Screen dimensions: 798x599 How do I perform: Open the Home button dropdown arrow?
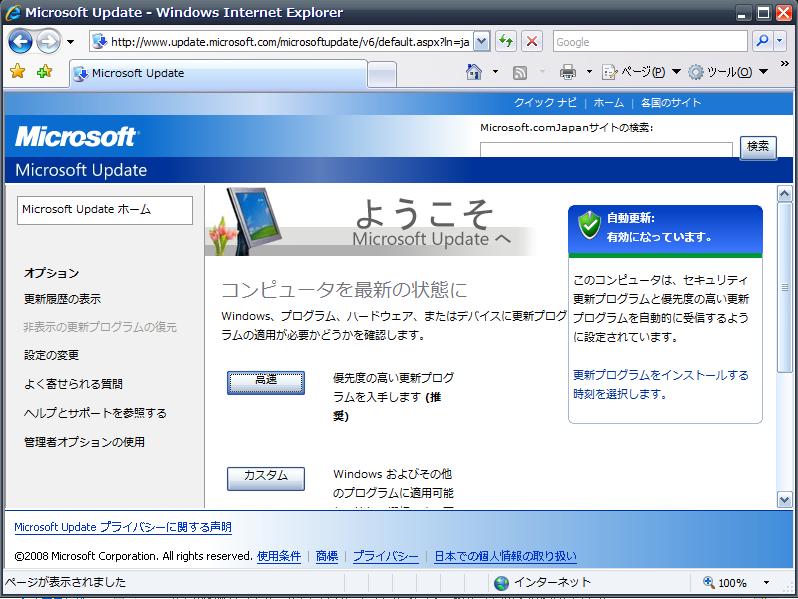495,72
